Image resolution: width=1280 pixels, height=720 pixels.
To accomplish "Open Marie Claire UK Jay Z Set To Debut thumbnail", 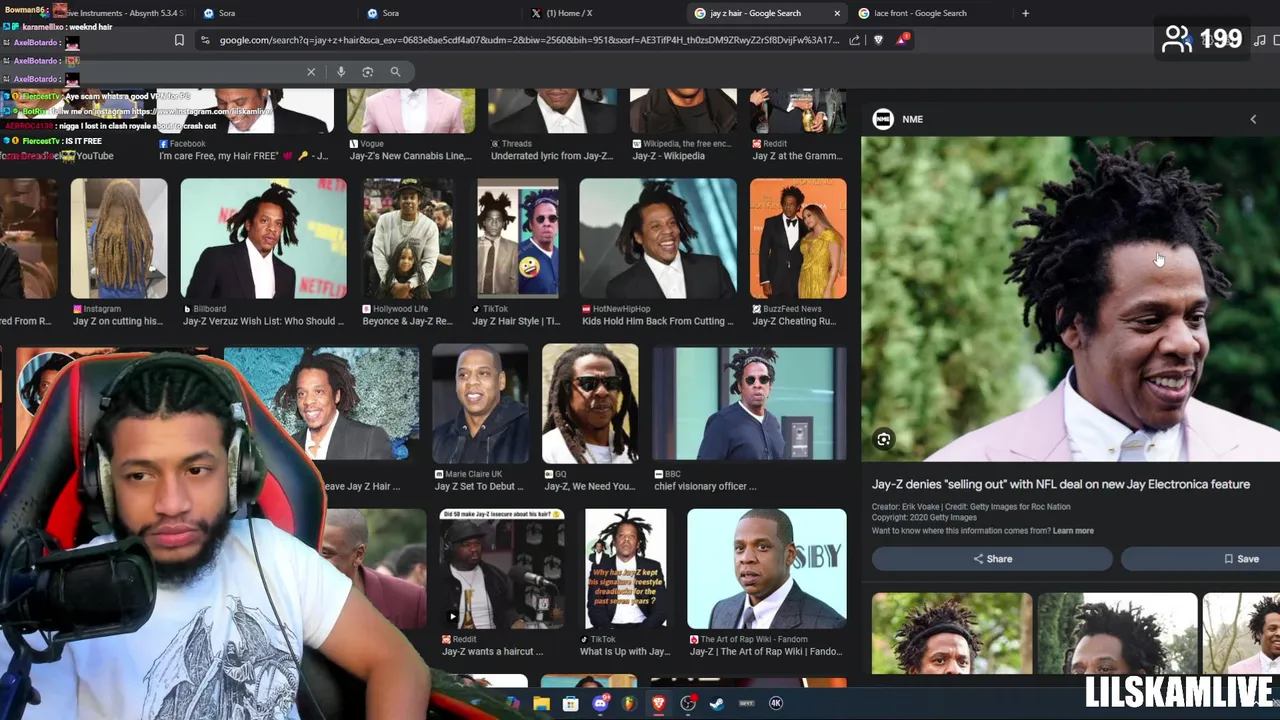I will click(x=480, y=403).
